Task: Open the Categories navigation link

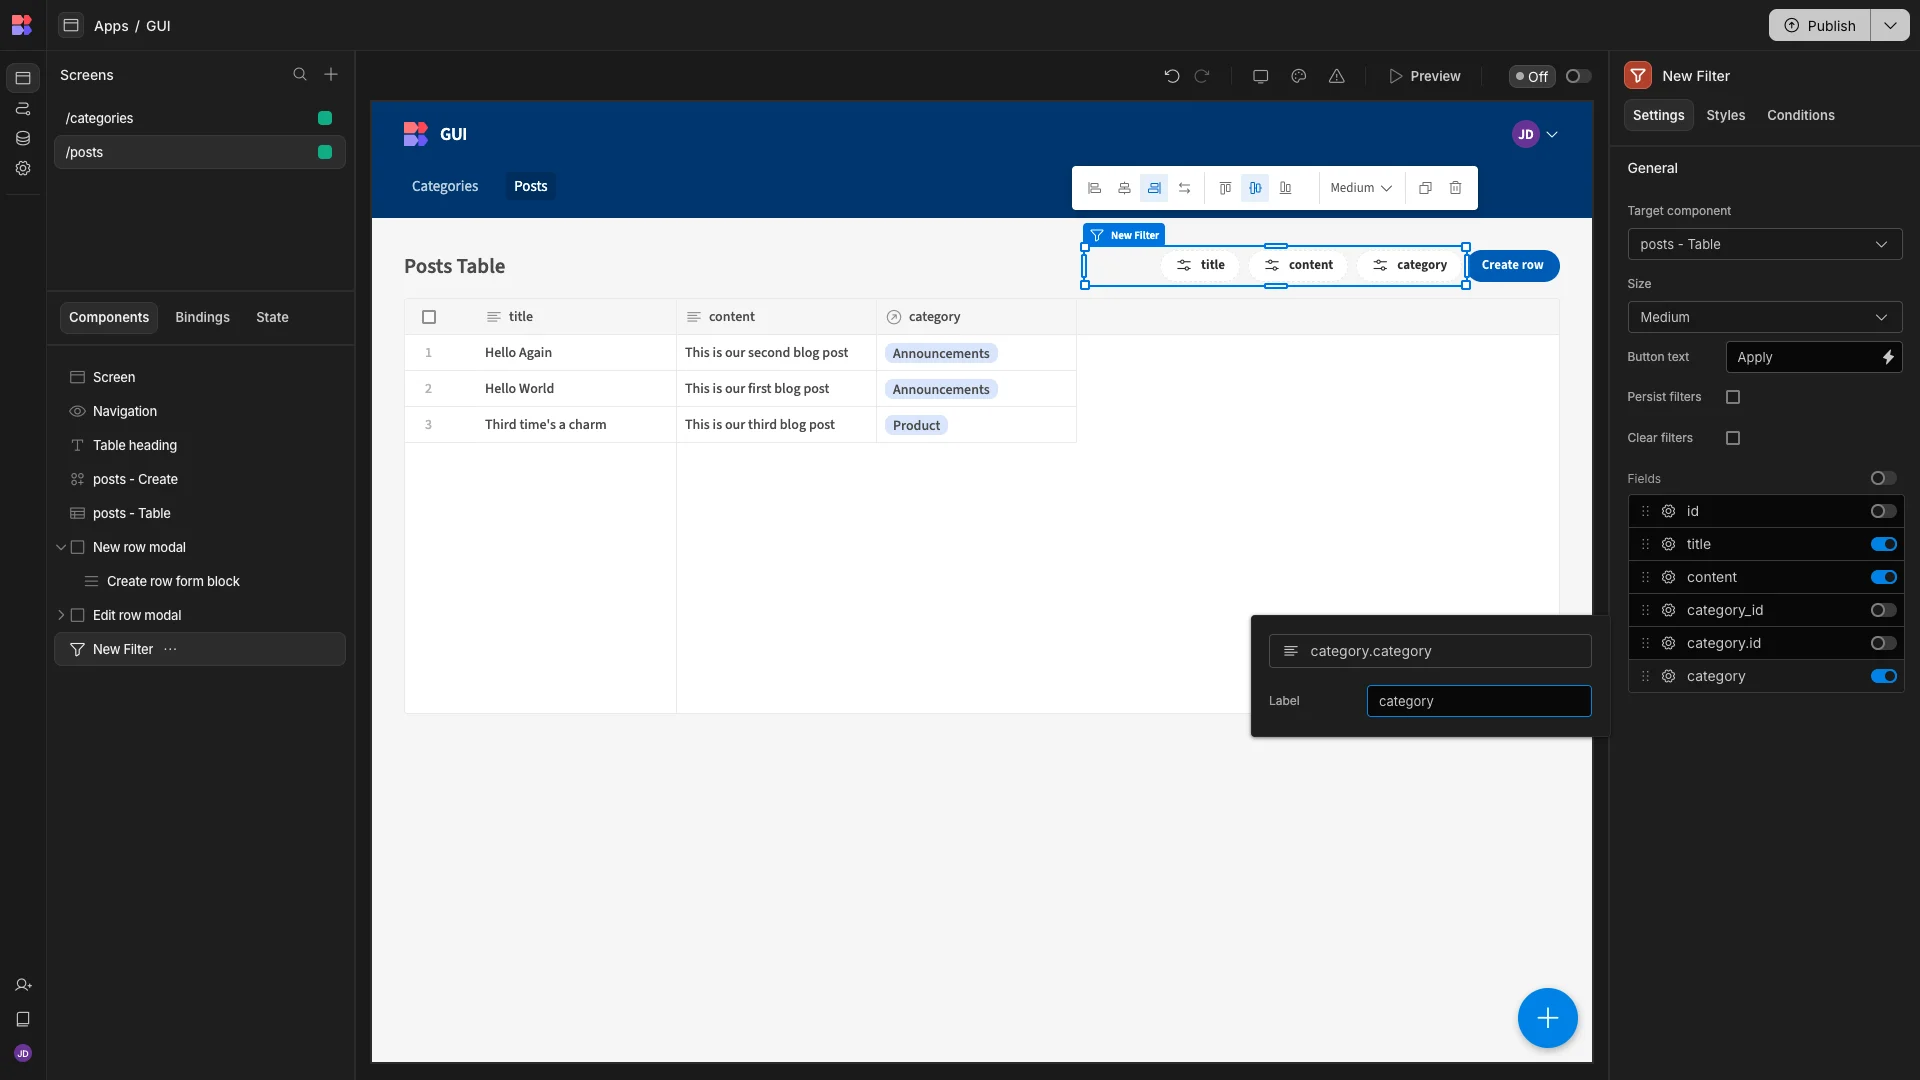Action: pos(444,186)
